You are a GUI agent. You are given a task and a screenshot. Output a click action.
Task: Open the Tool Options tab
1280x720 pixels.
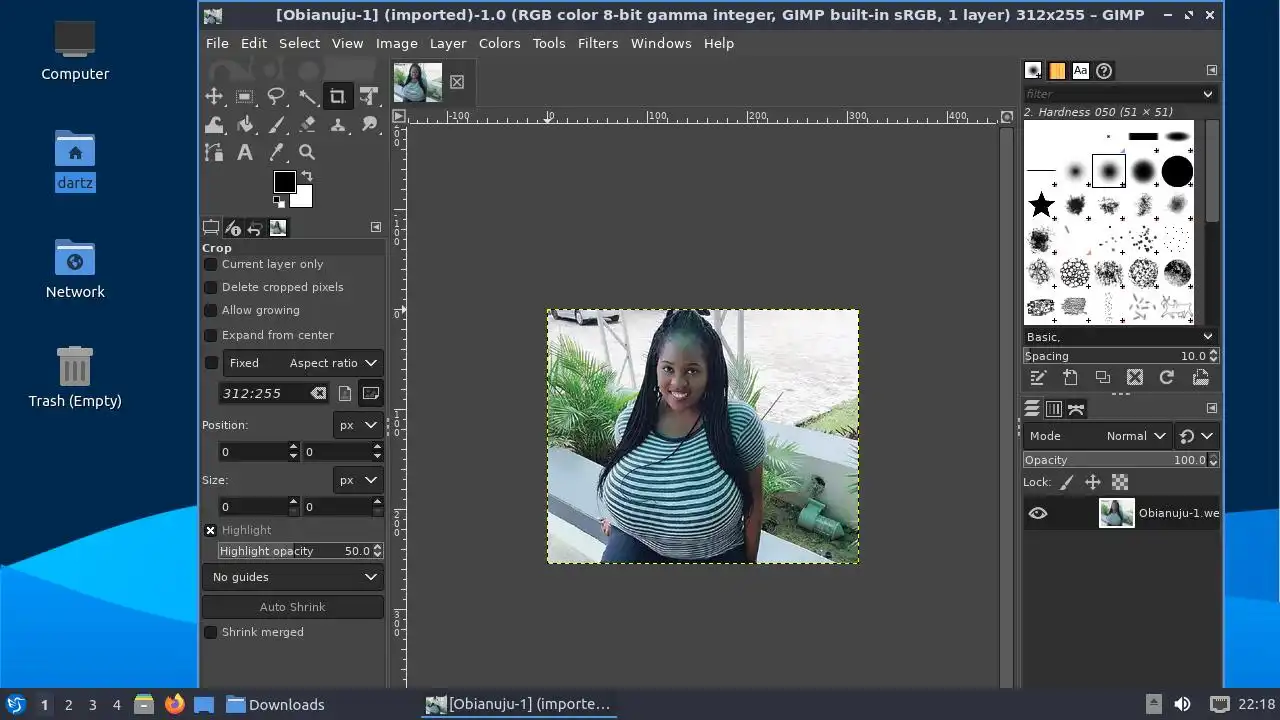(x=211, y=228)
